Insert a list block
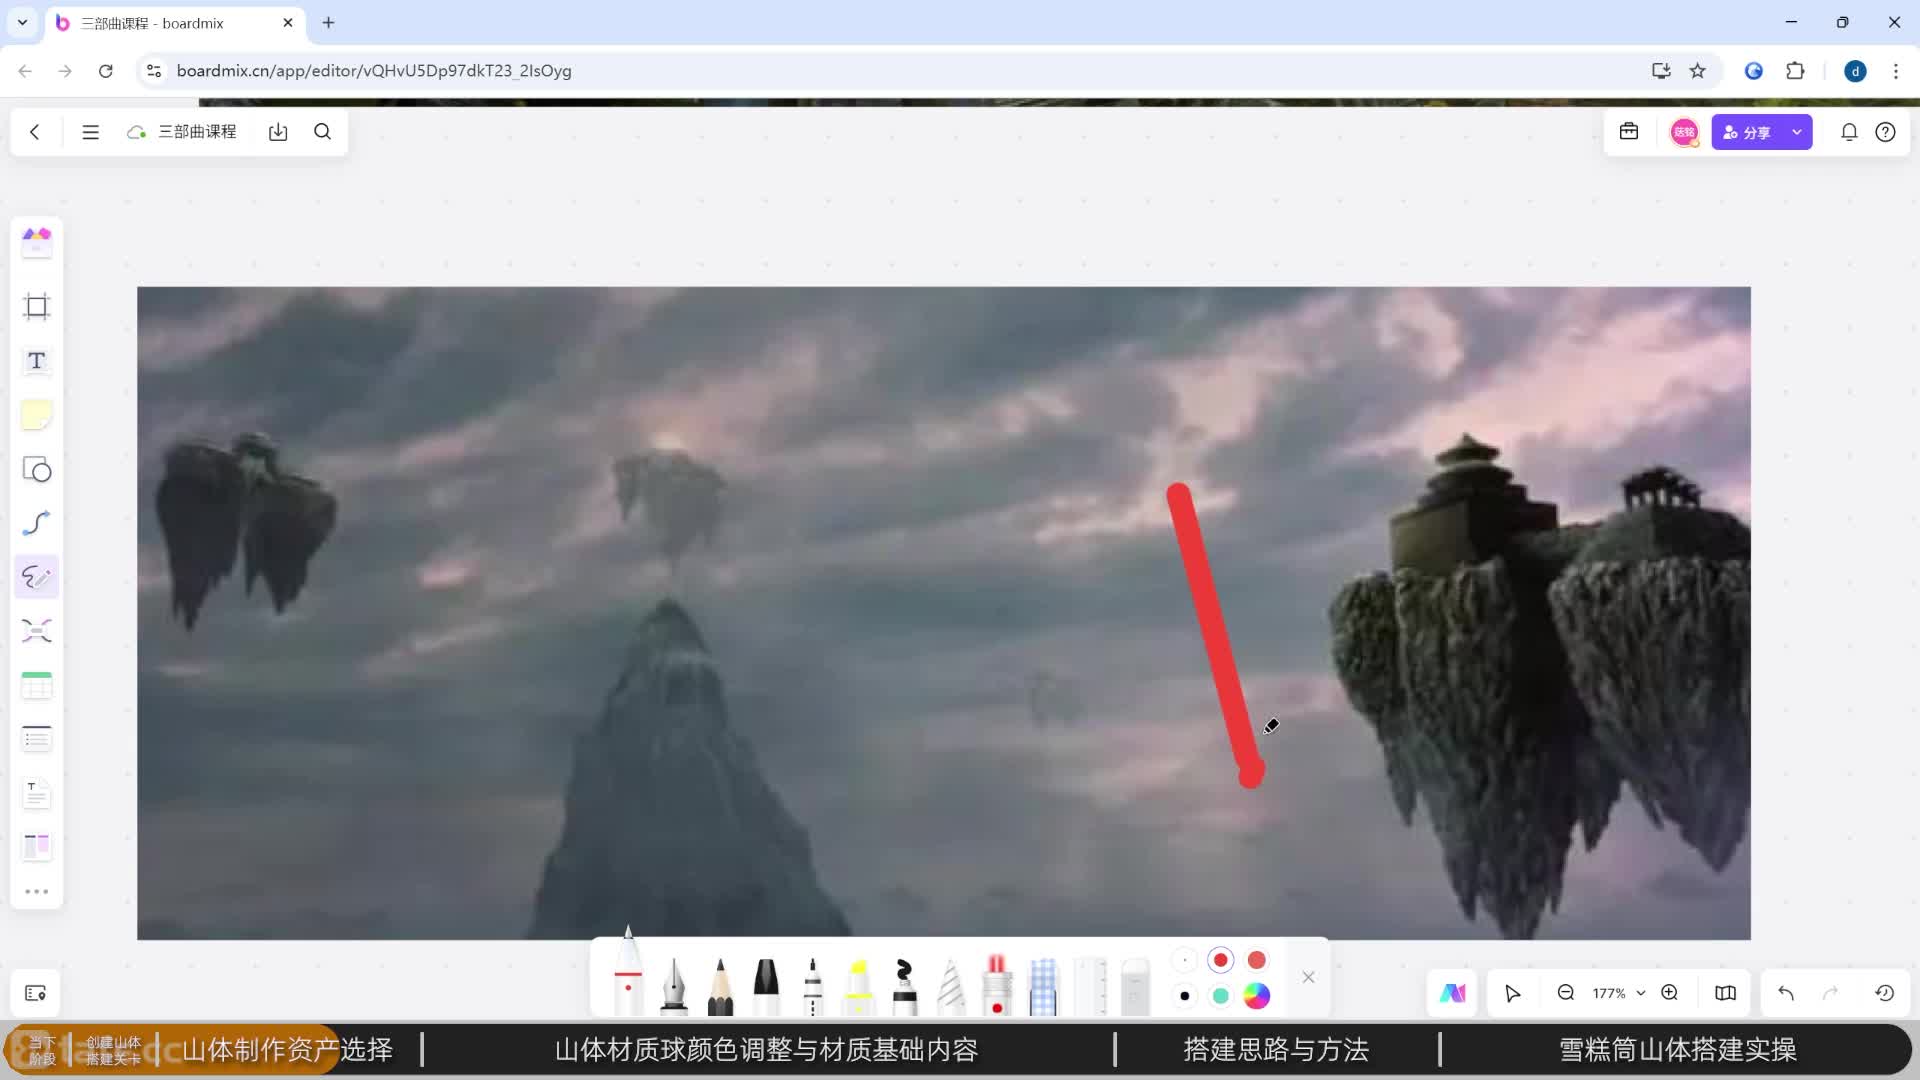Viewport: 1920px width, 1080px height. click(x=37, y=739)
